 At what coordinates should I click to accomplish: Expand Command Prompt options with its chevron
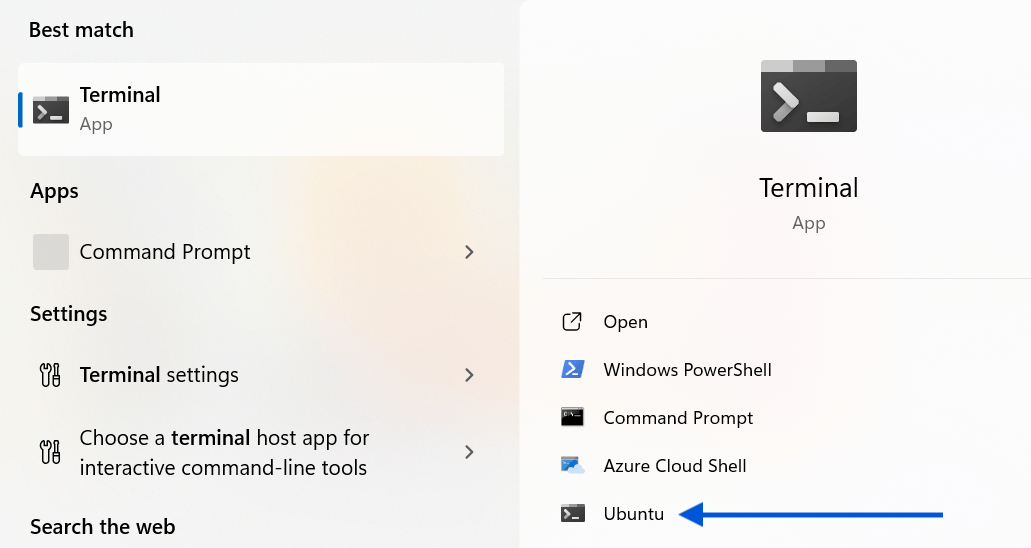pos(469,252)
